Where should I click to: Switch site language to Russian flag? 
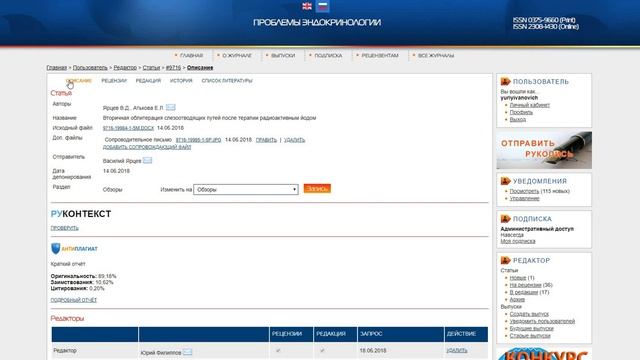[323, 6]
